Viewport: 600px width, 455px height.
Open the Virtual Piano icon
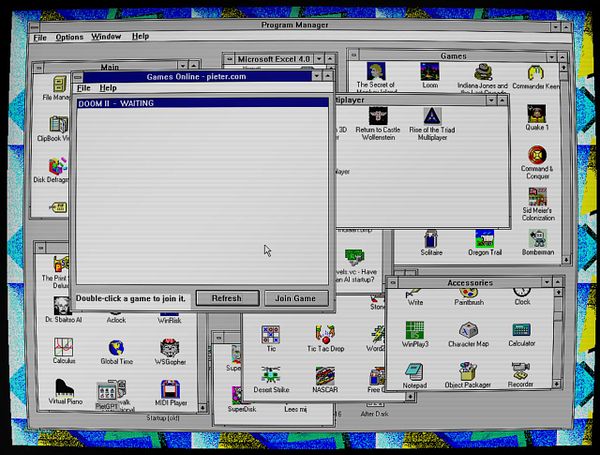[x=65, y=388]
